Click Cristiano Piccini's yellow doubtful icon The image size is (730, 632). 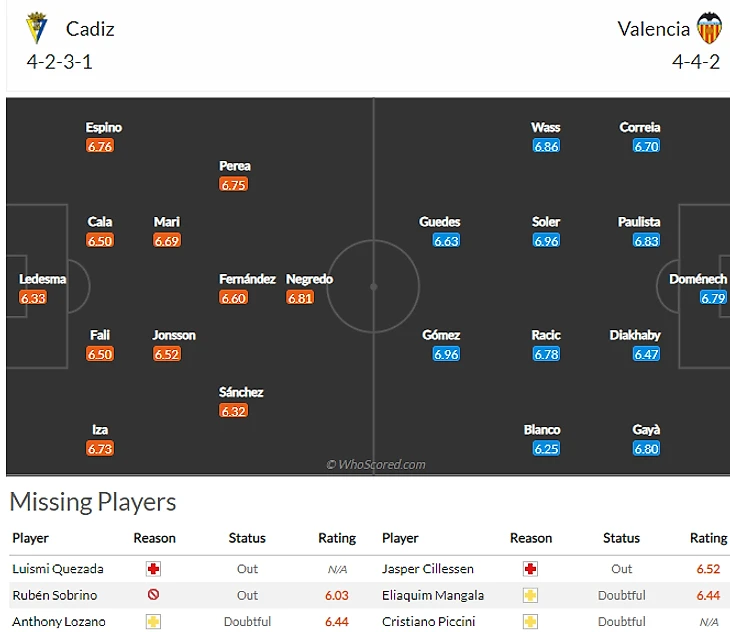(530, 621)
